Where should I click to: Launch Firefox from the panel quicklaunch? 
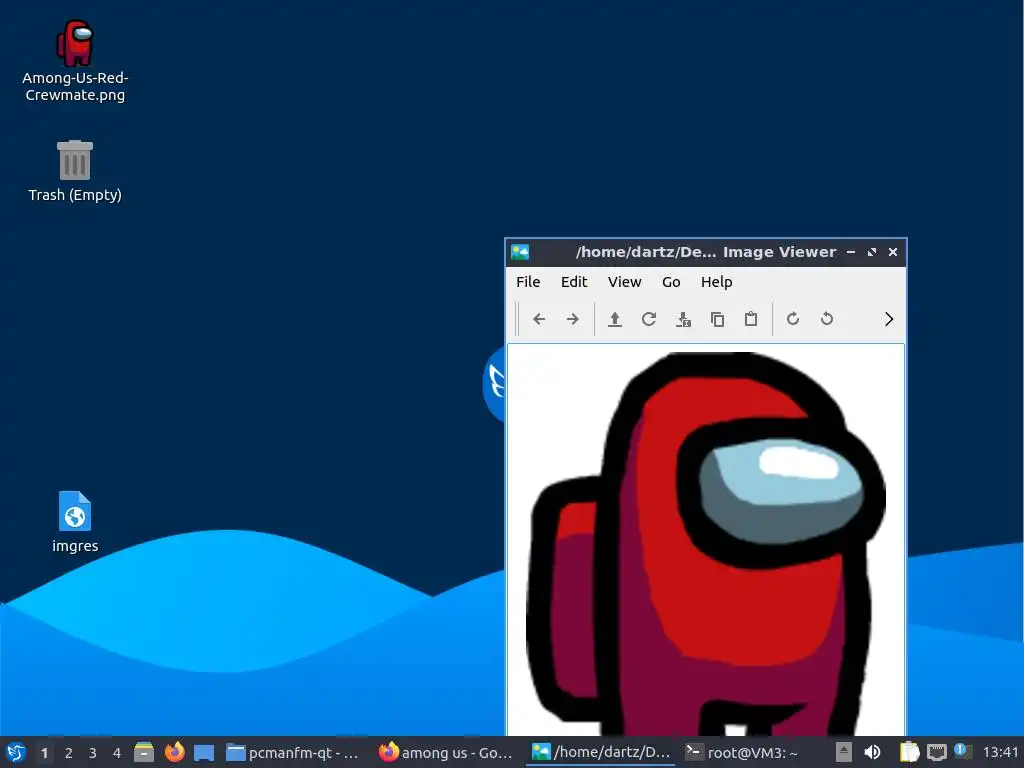[174, 752]
